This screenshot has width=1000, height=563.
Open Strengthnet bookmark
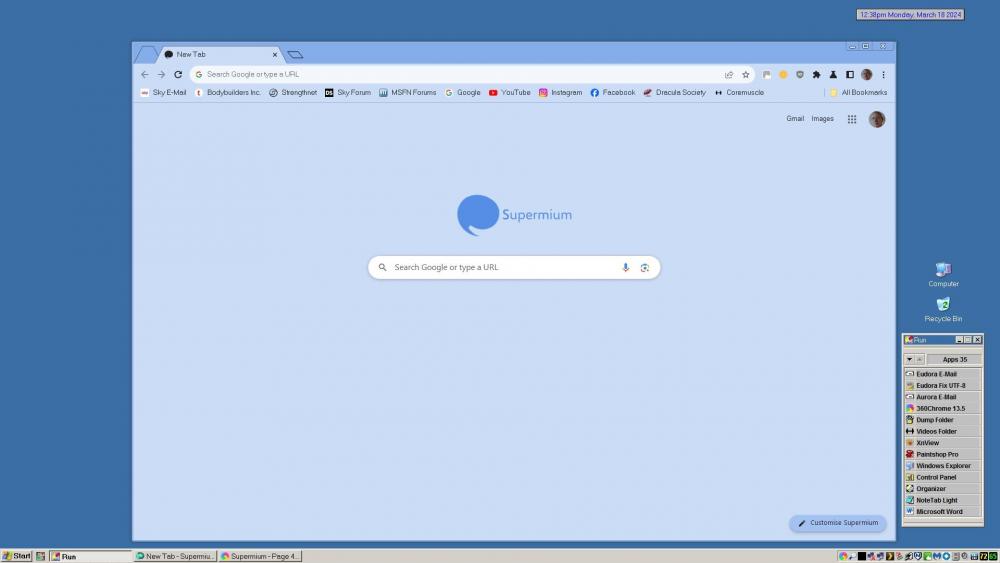click(293, 93)
